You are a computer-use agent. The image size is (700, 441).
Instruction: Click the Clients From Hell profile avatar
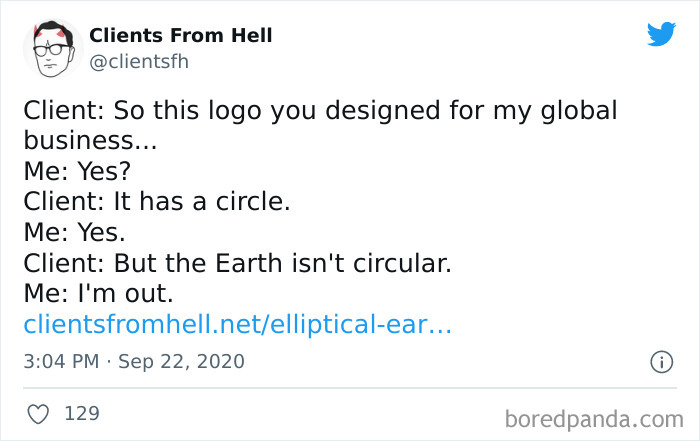pyautogui.click(x=52, y=48)
